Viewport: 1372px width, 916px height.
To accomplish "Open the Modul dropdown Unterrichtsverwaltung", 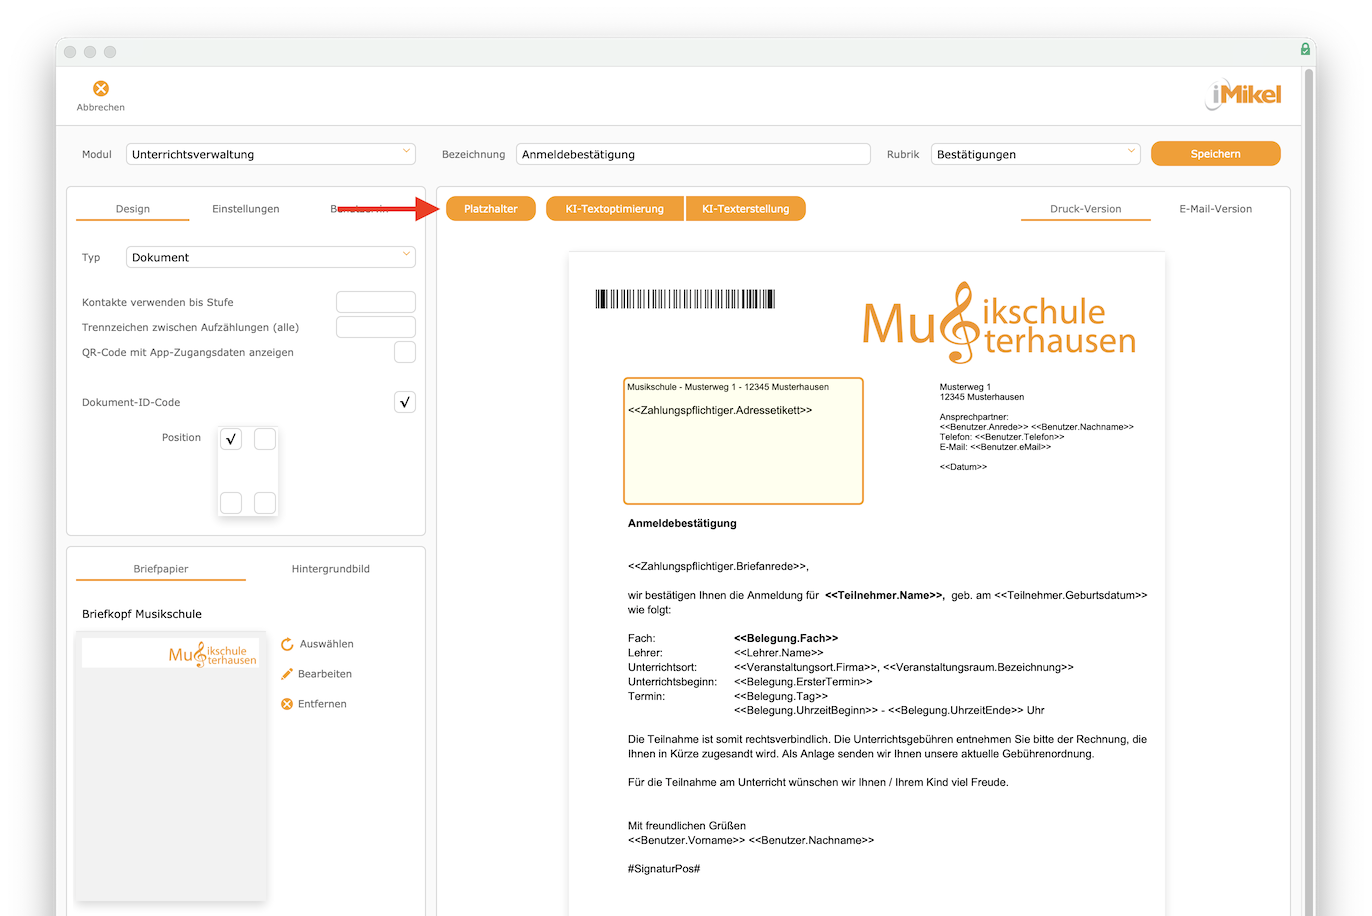I will tap(271, 154).
